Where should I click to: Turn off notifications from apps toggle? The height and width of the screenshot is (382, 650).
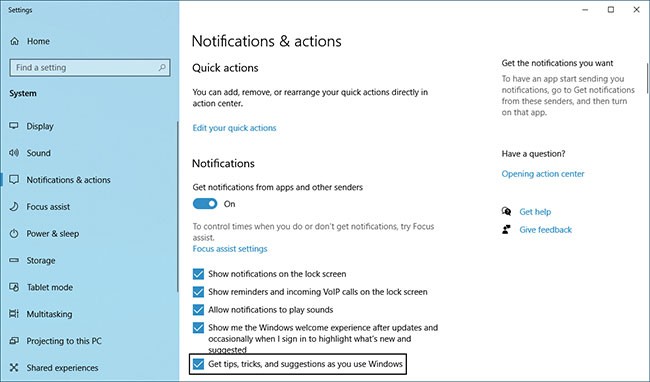(205, 204)
